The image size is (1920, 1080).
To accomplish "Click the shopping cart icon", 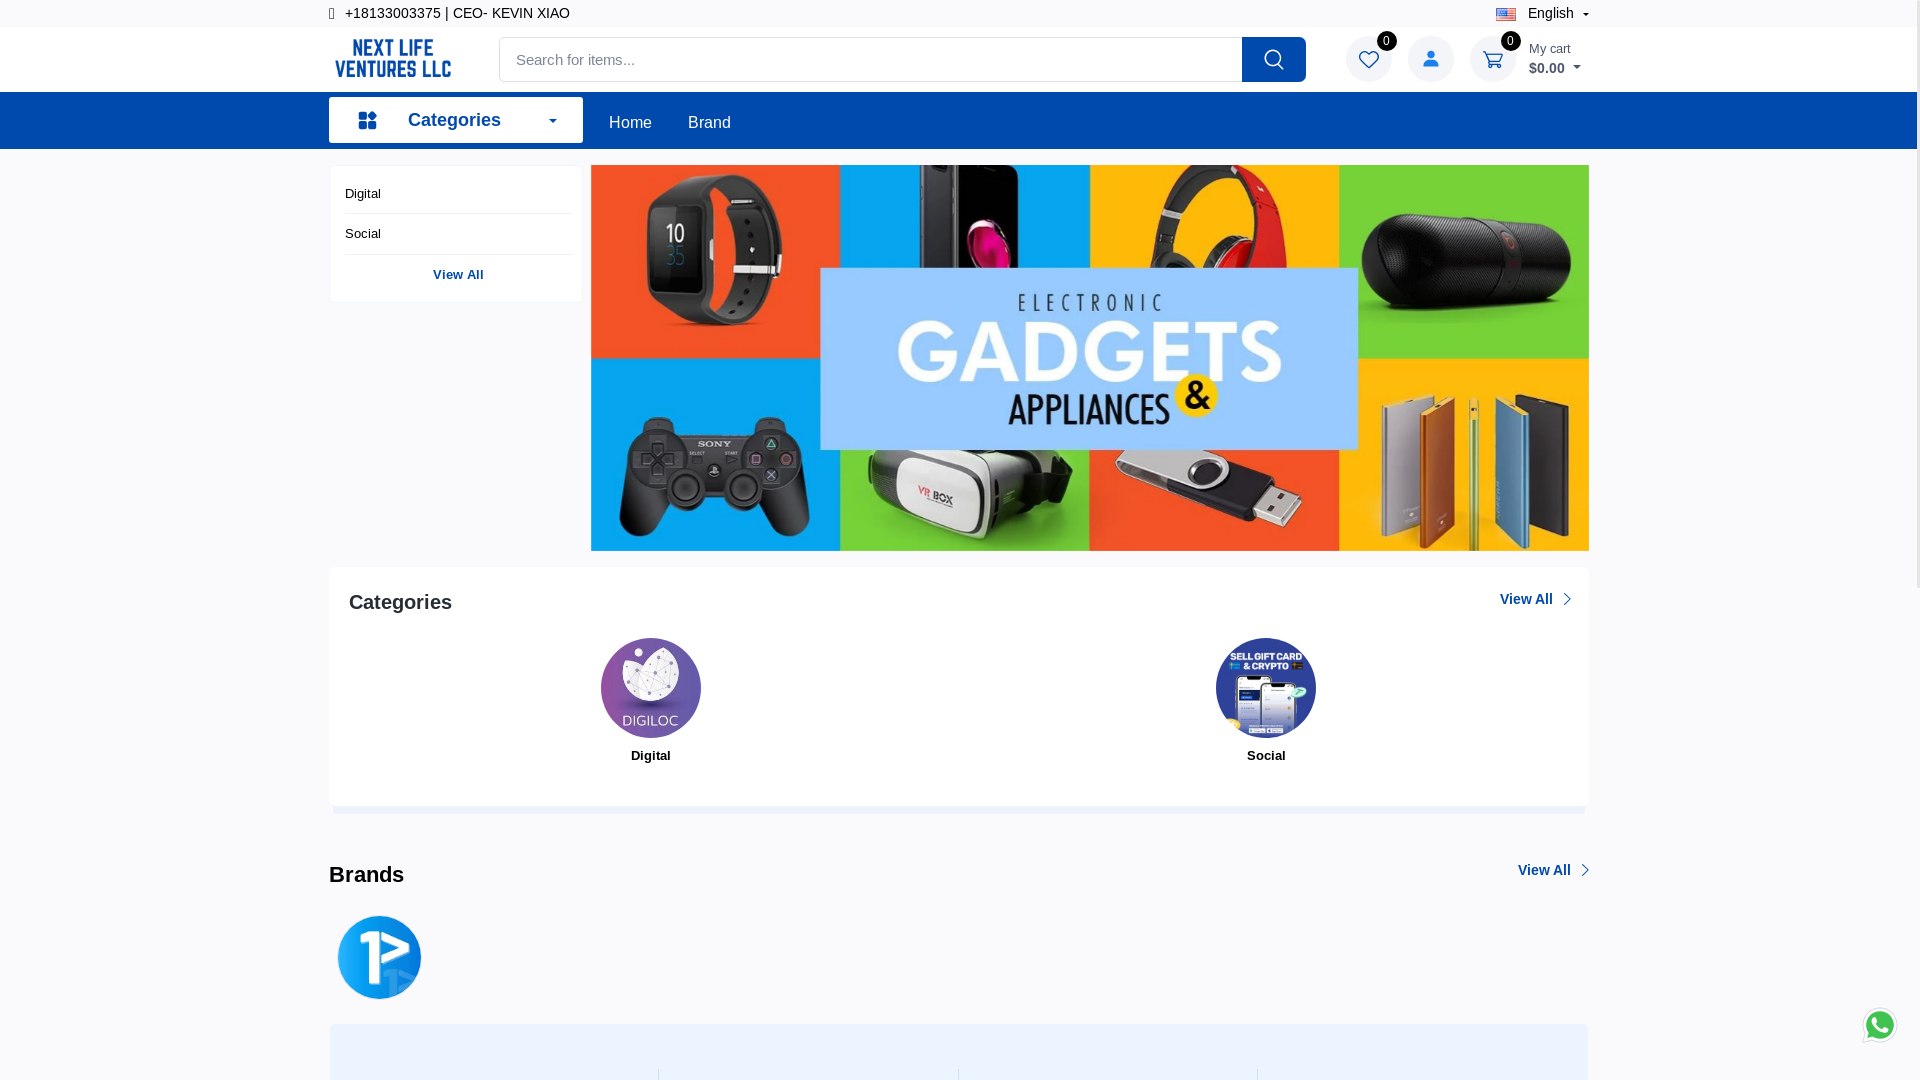I will 1492,59.
